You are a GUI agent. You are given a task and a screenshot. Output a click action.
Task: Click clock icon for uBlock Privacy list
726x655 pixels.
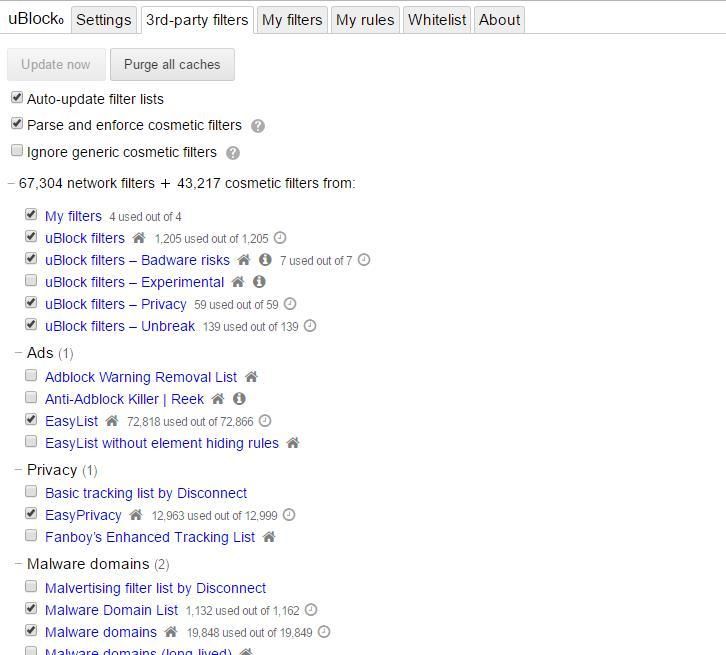pos(290,304)
